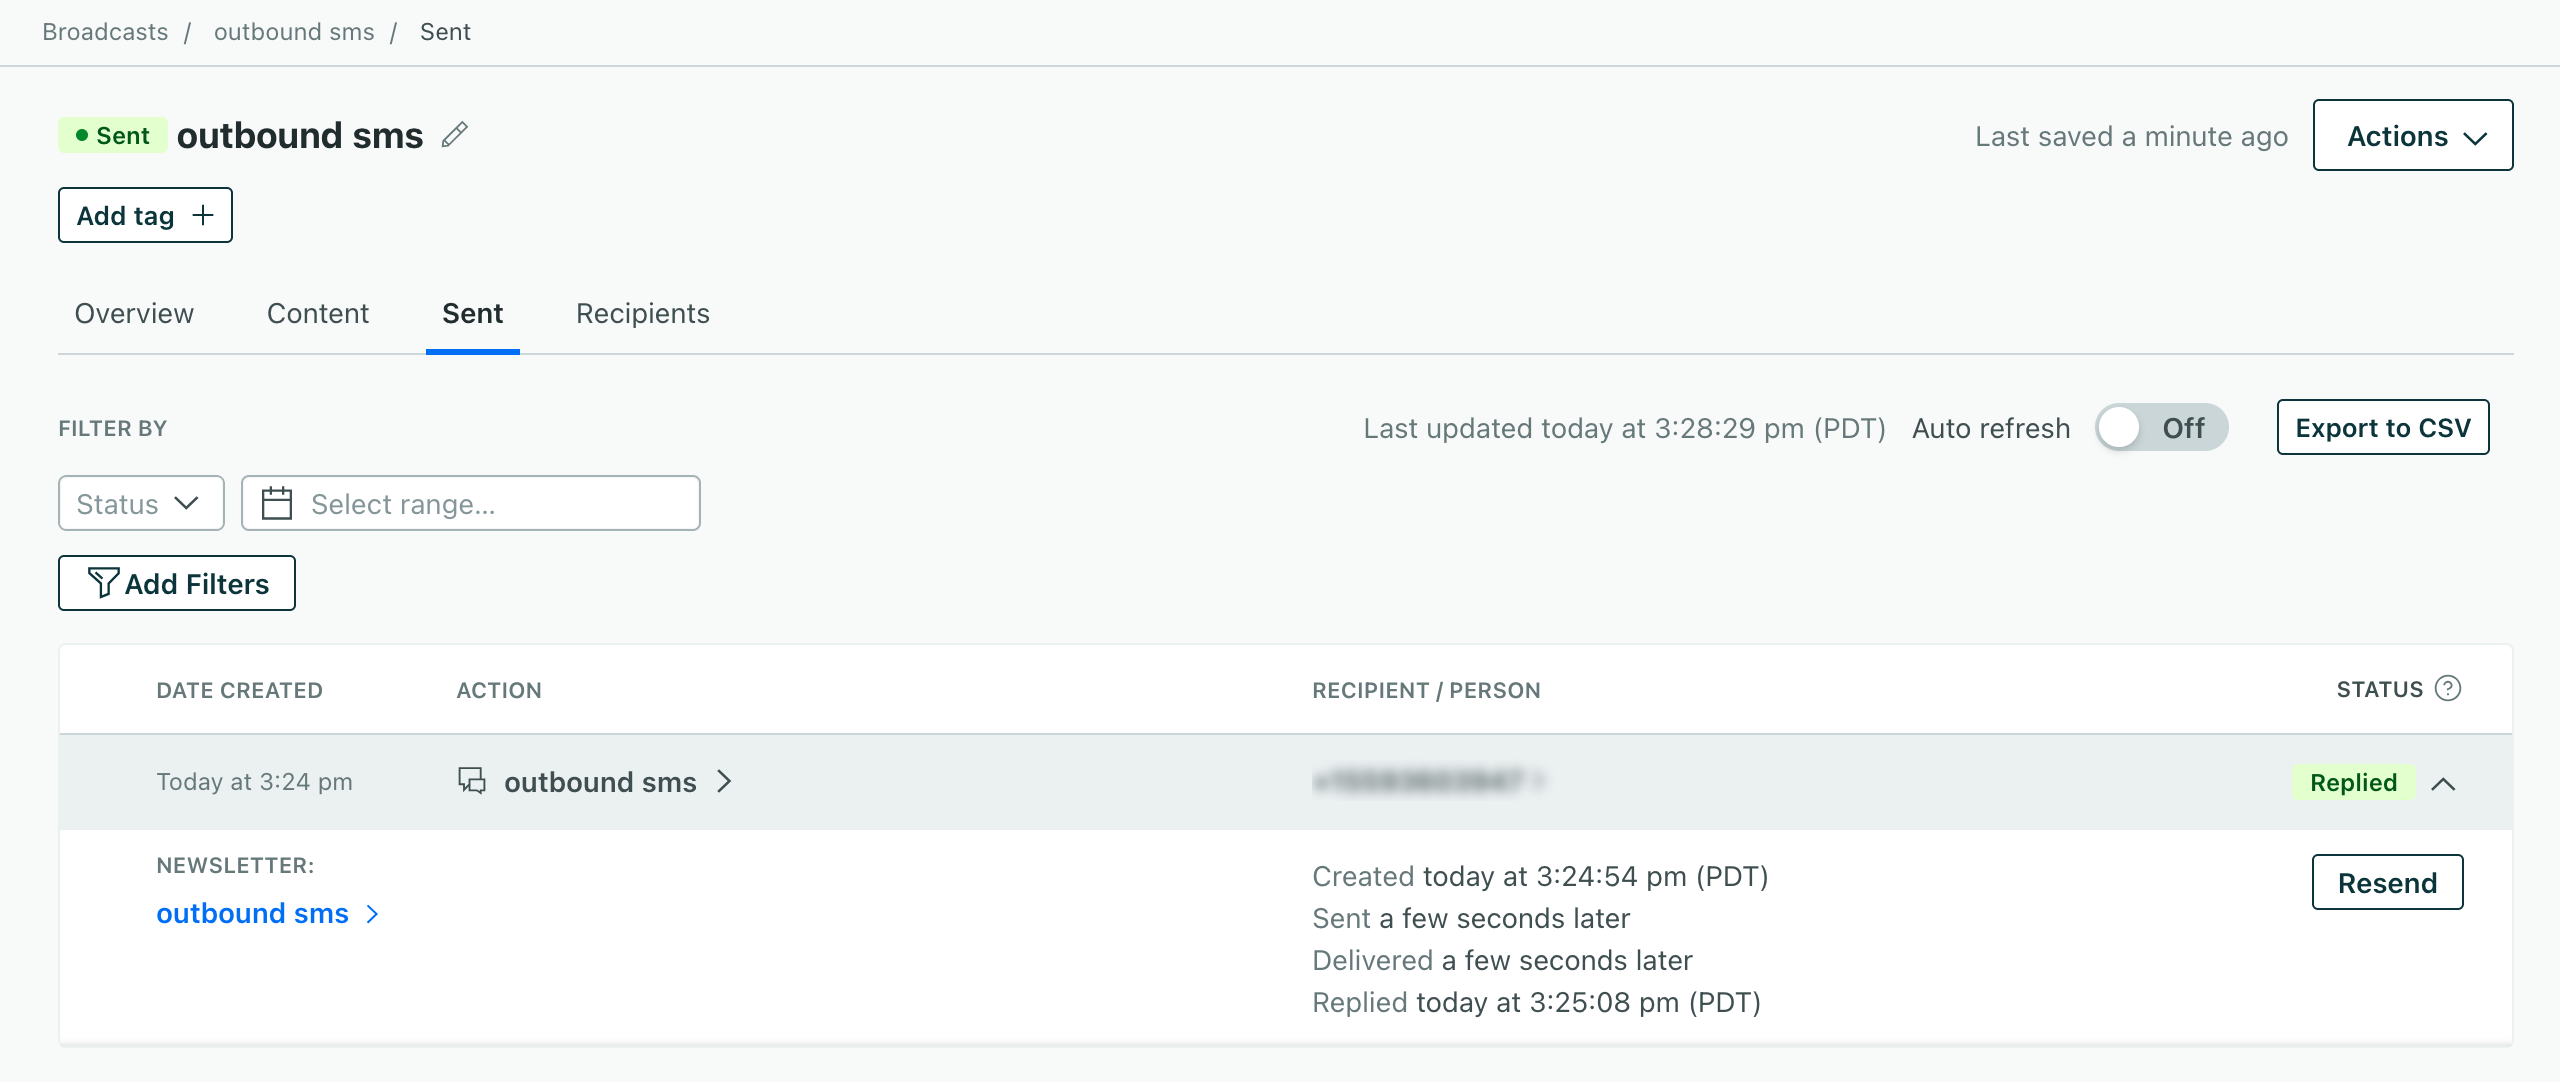Click the SMS message icon in the row
Screen dimensions: 2560x1082
(471, 781)
